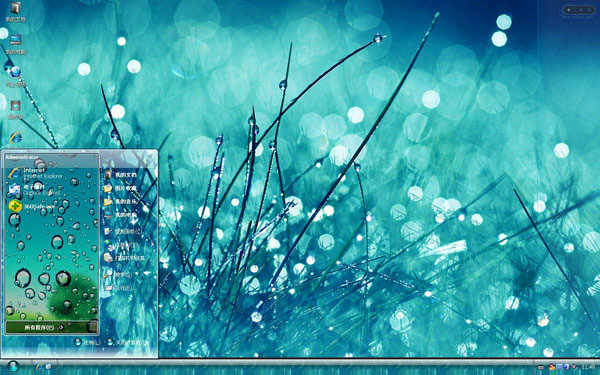Image resolution: width=600 pixels, height=375 pixels.
Task: Open the control panel item in Start menu
Action: pyautogui.click(x=123, y=232)
